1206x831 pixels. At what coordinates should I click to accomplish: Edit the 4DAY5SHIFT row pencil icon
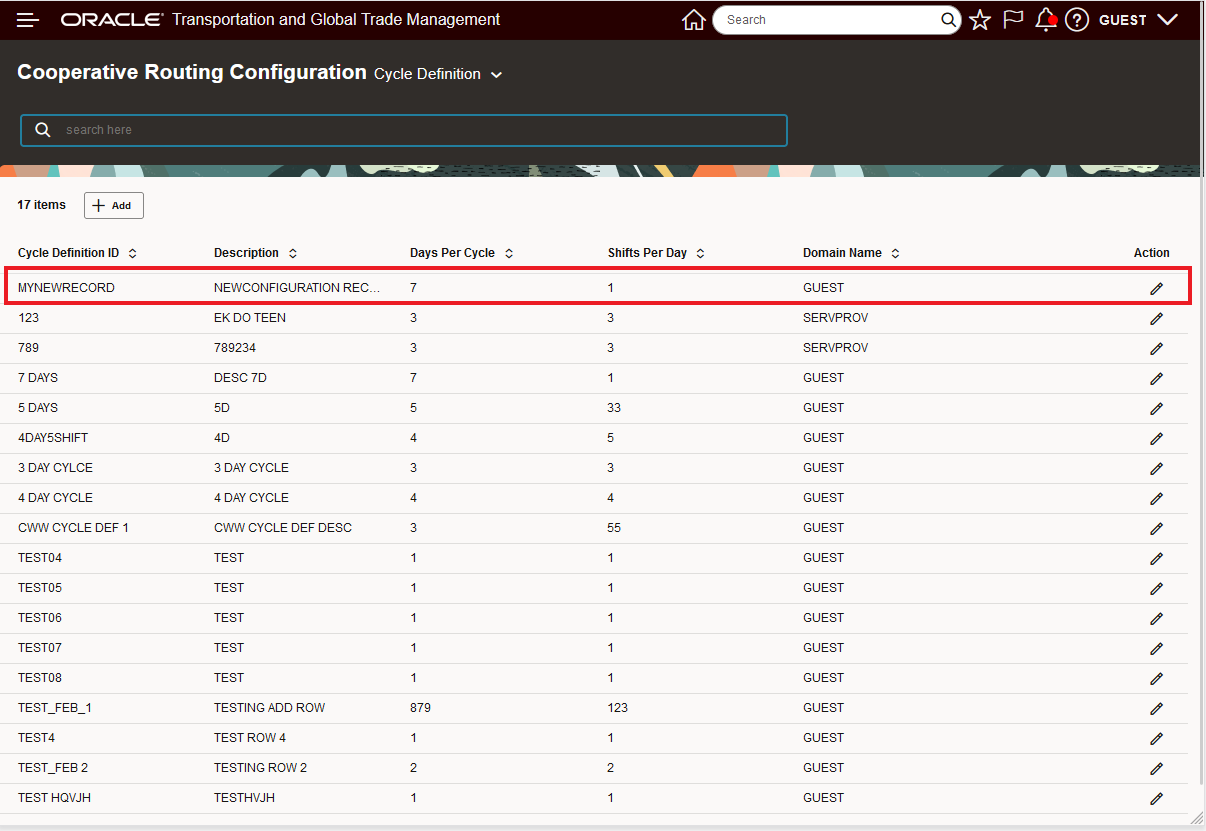[x=1157, y=438]
